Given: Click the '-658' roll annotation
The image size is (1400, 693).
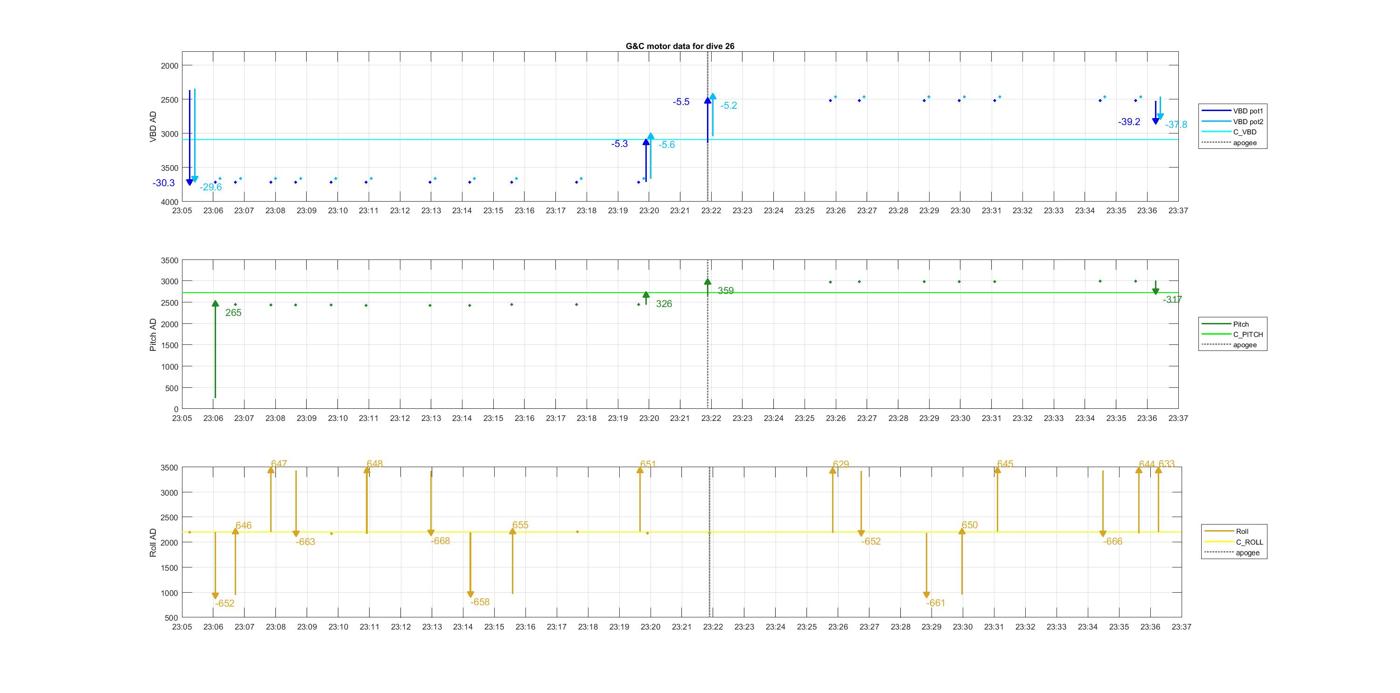Looking at the screenshot, I should pyautogui.click(x=480, y=602).
